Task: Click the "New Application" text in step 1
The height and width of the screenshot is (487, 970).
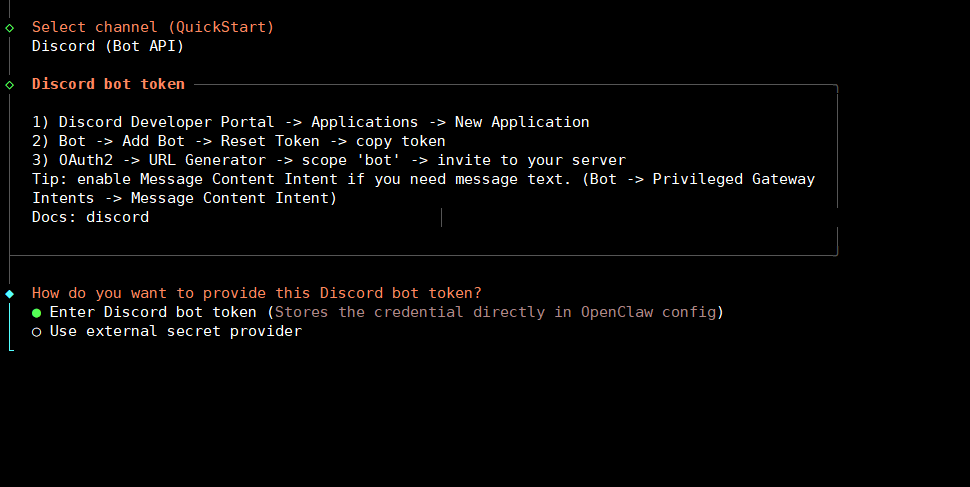Action: click(x=522, y=122)
